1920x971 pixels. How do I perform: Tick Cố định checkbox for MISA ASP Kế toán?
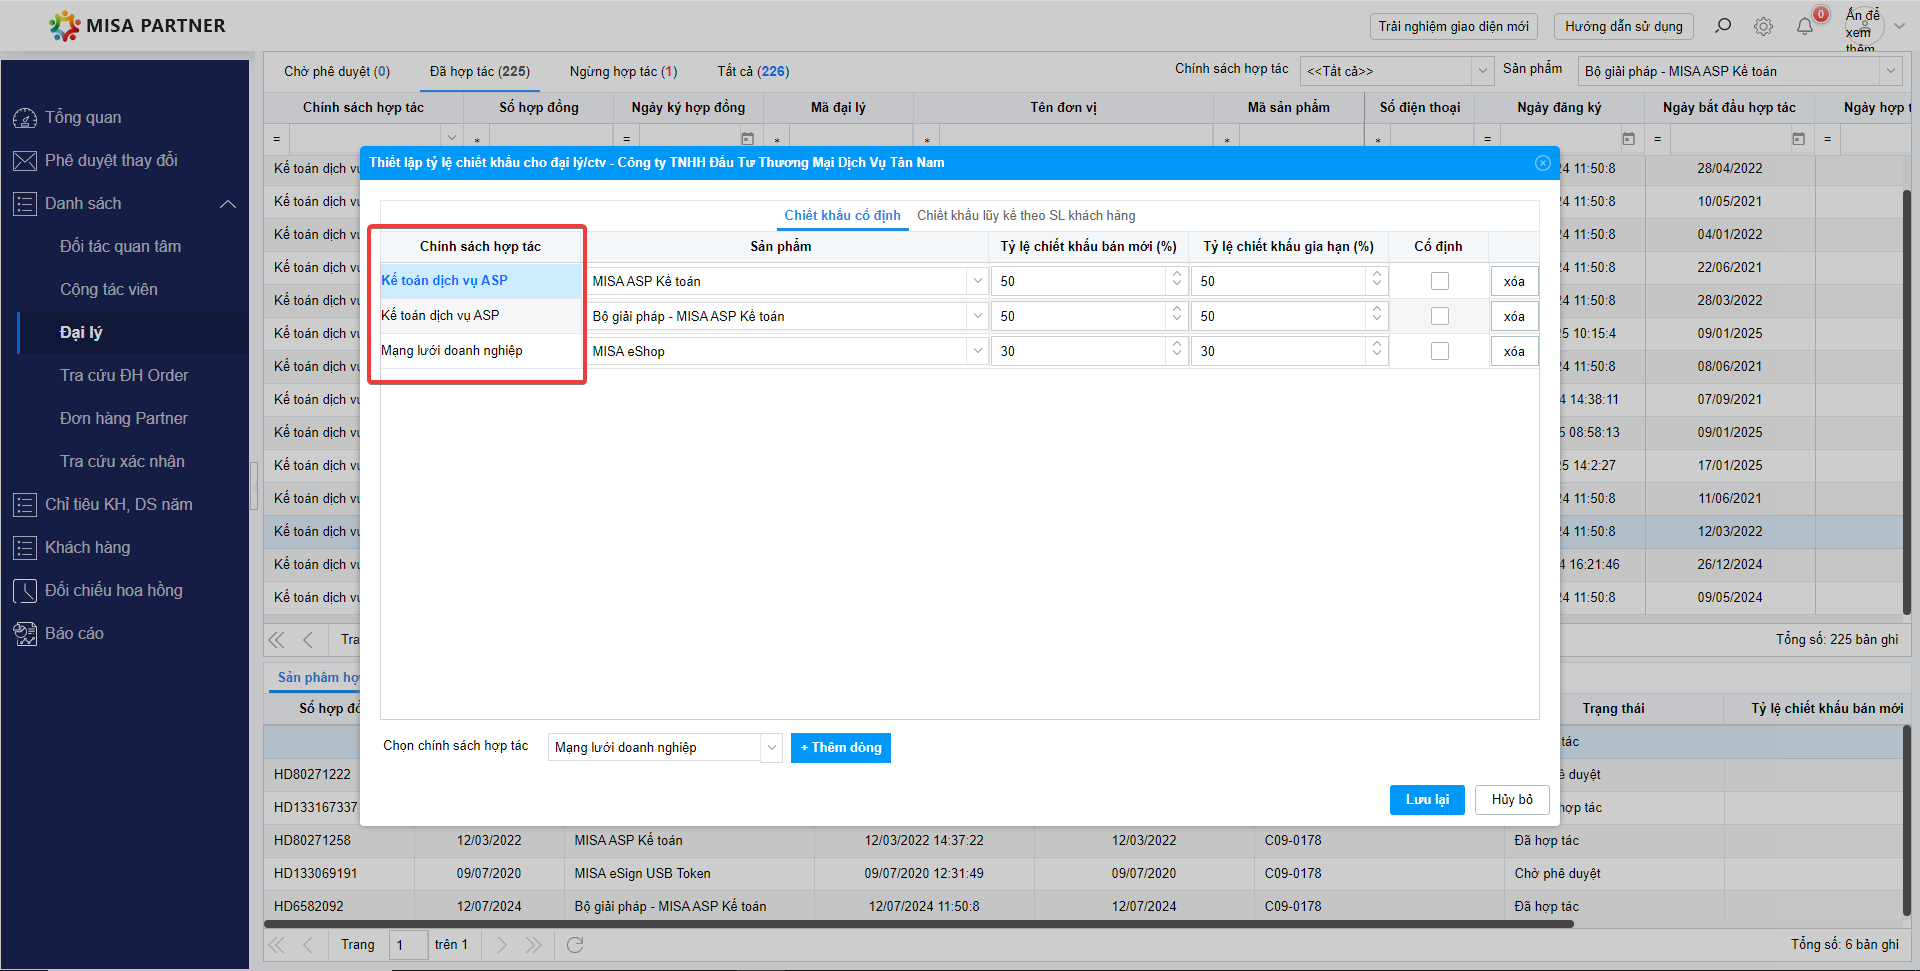pyautogui.click(x=1440, y=282)
